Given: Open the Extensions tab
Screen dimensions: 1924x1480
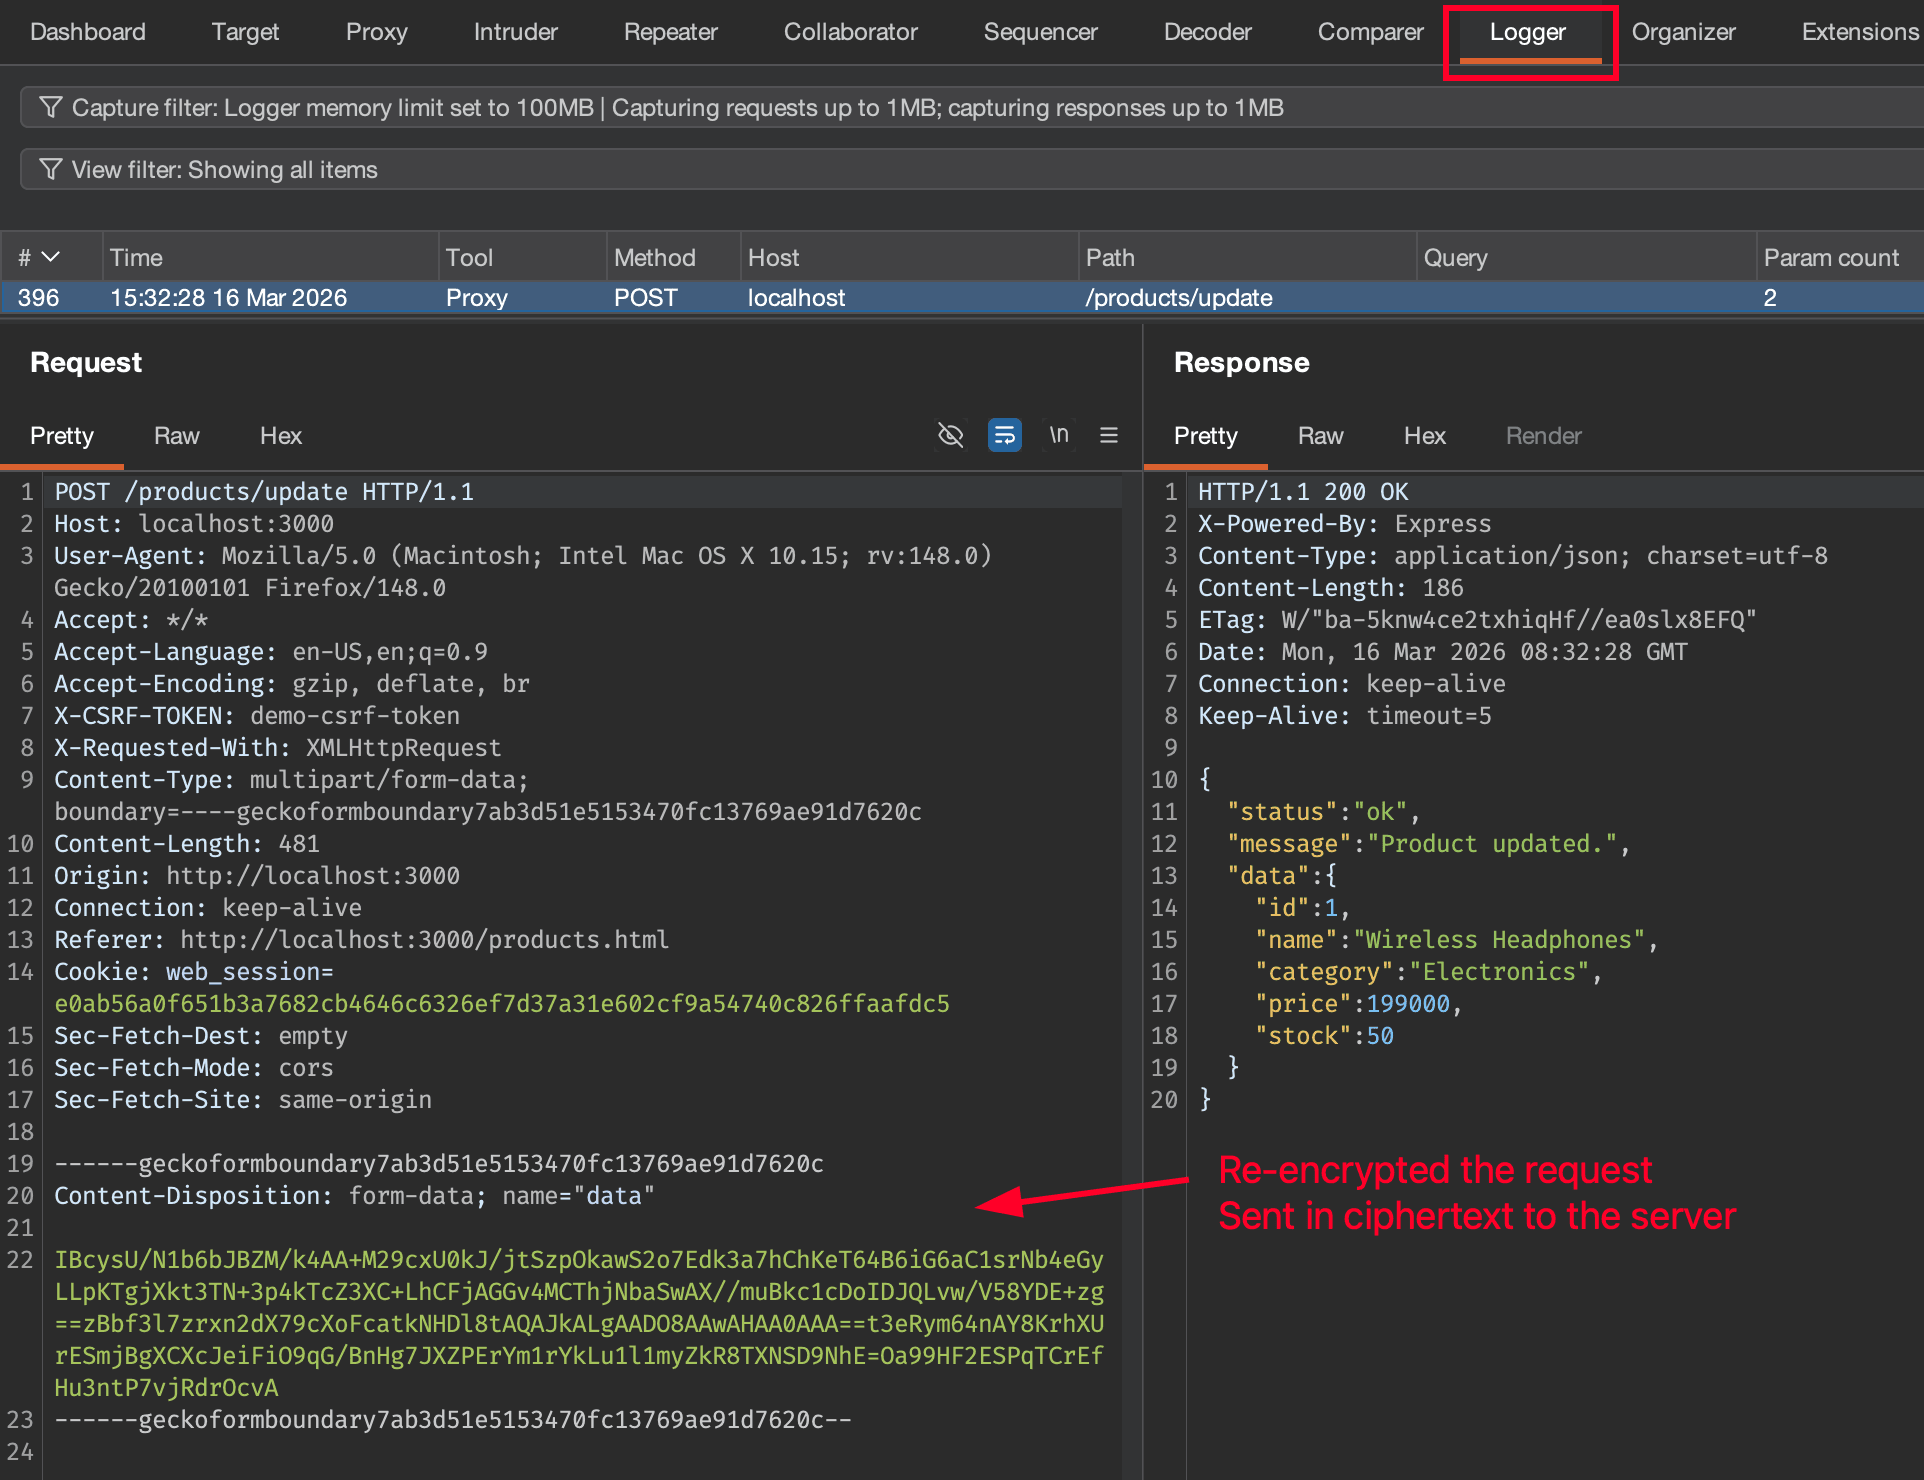Looking at the screenshot, I should [x=1858, y=31].
